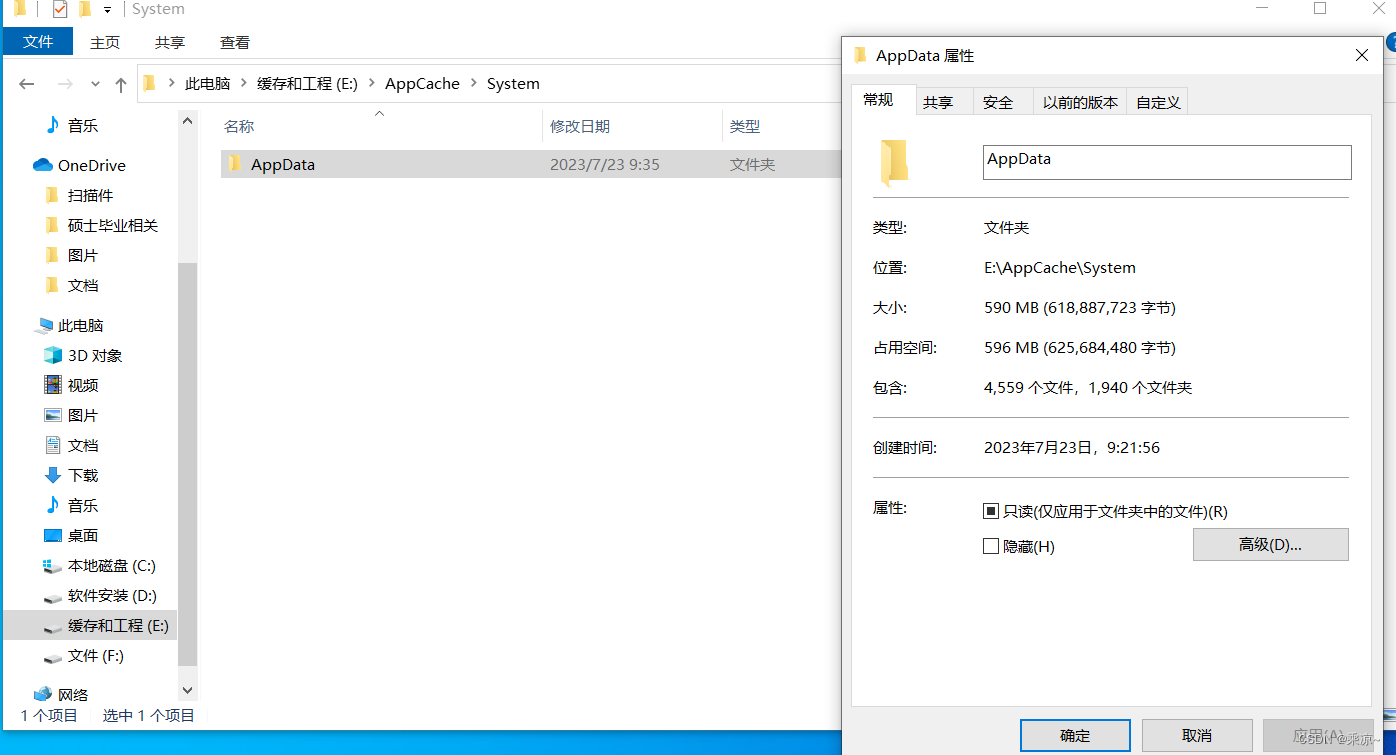Click the date 2023/7/23 9:35 cell
Image resolution: width=1396 pixels, height=755 pixels.
(605, 164)
